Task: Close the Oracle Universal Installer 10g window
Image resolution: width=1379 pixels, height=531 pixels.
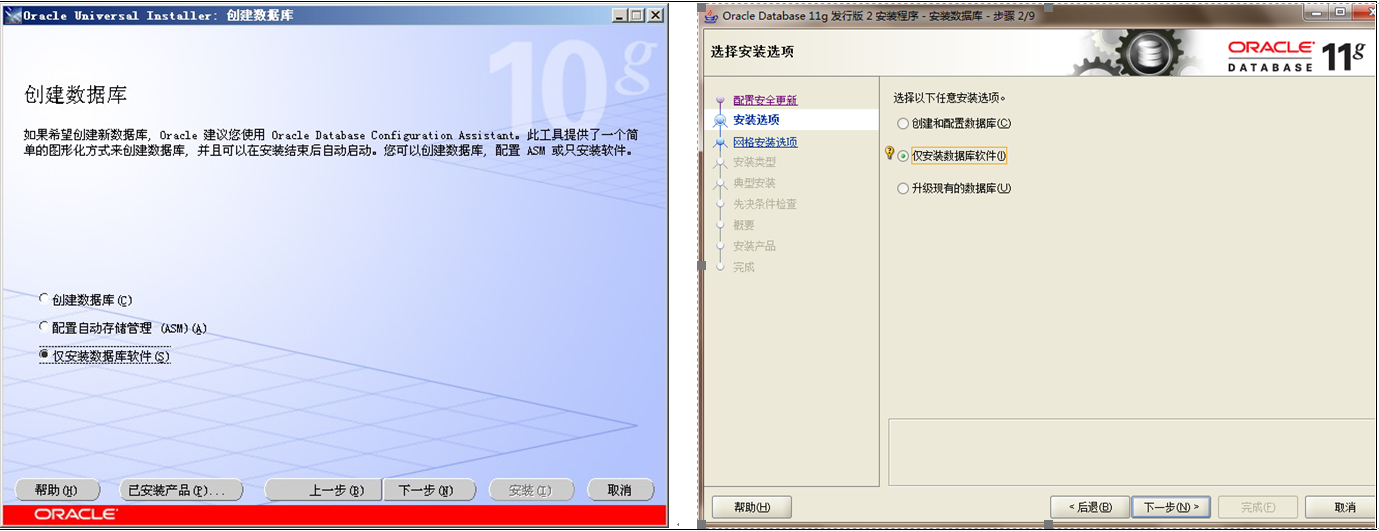Action: coord(655,15)
